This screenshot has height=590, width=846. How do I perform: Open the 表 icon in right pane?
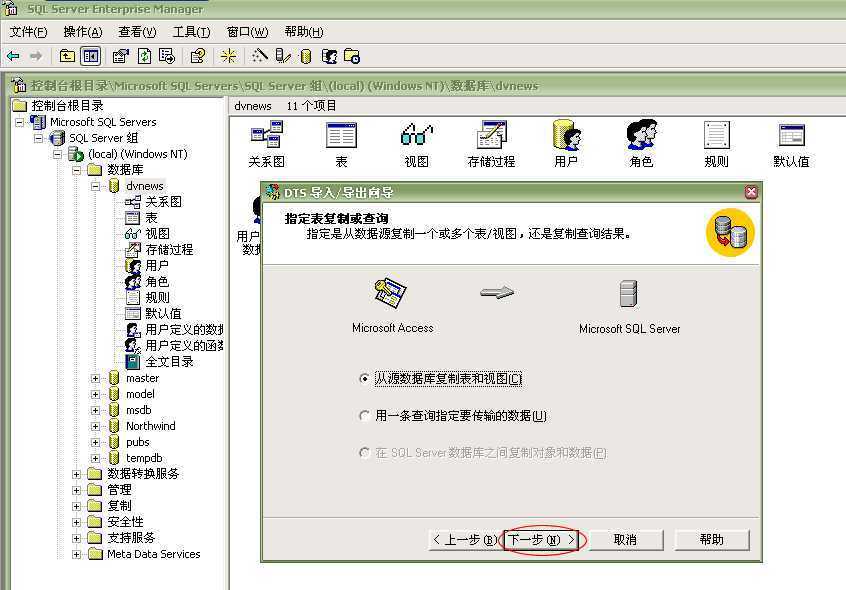tap(342, 144)
